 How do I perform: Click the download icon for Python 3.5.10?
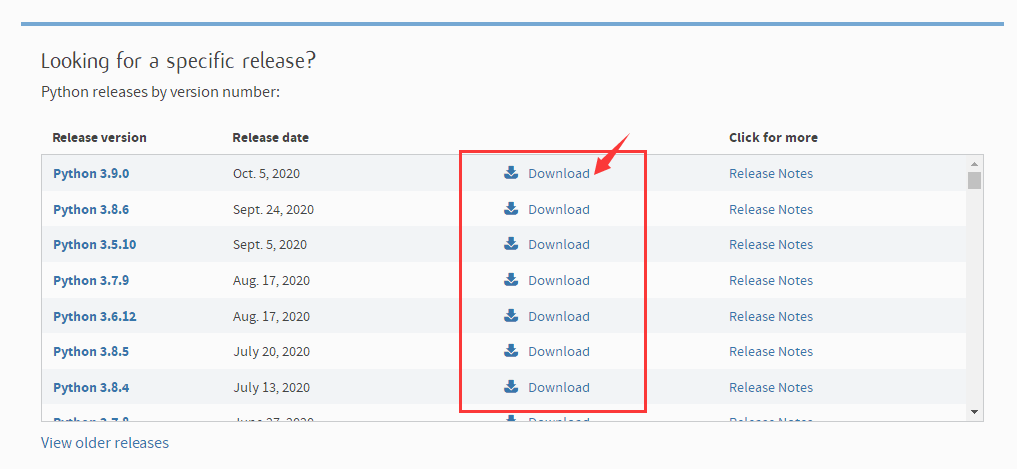coord(511,243)
